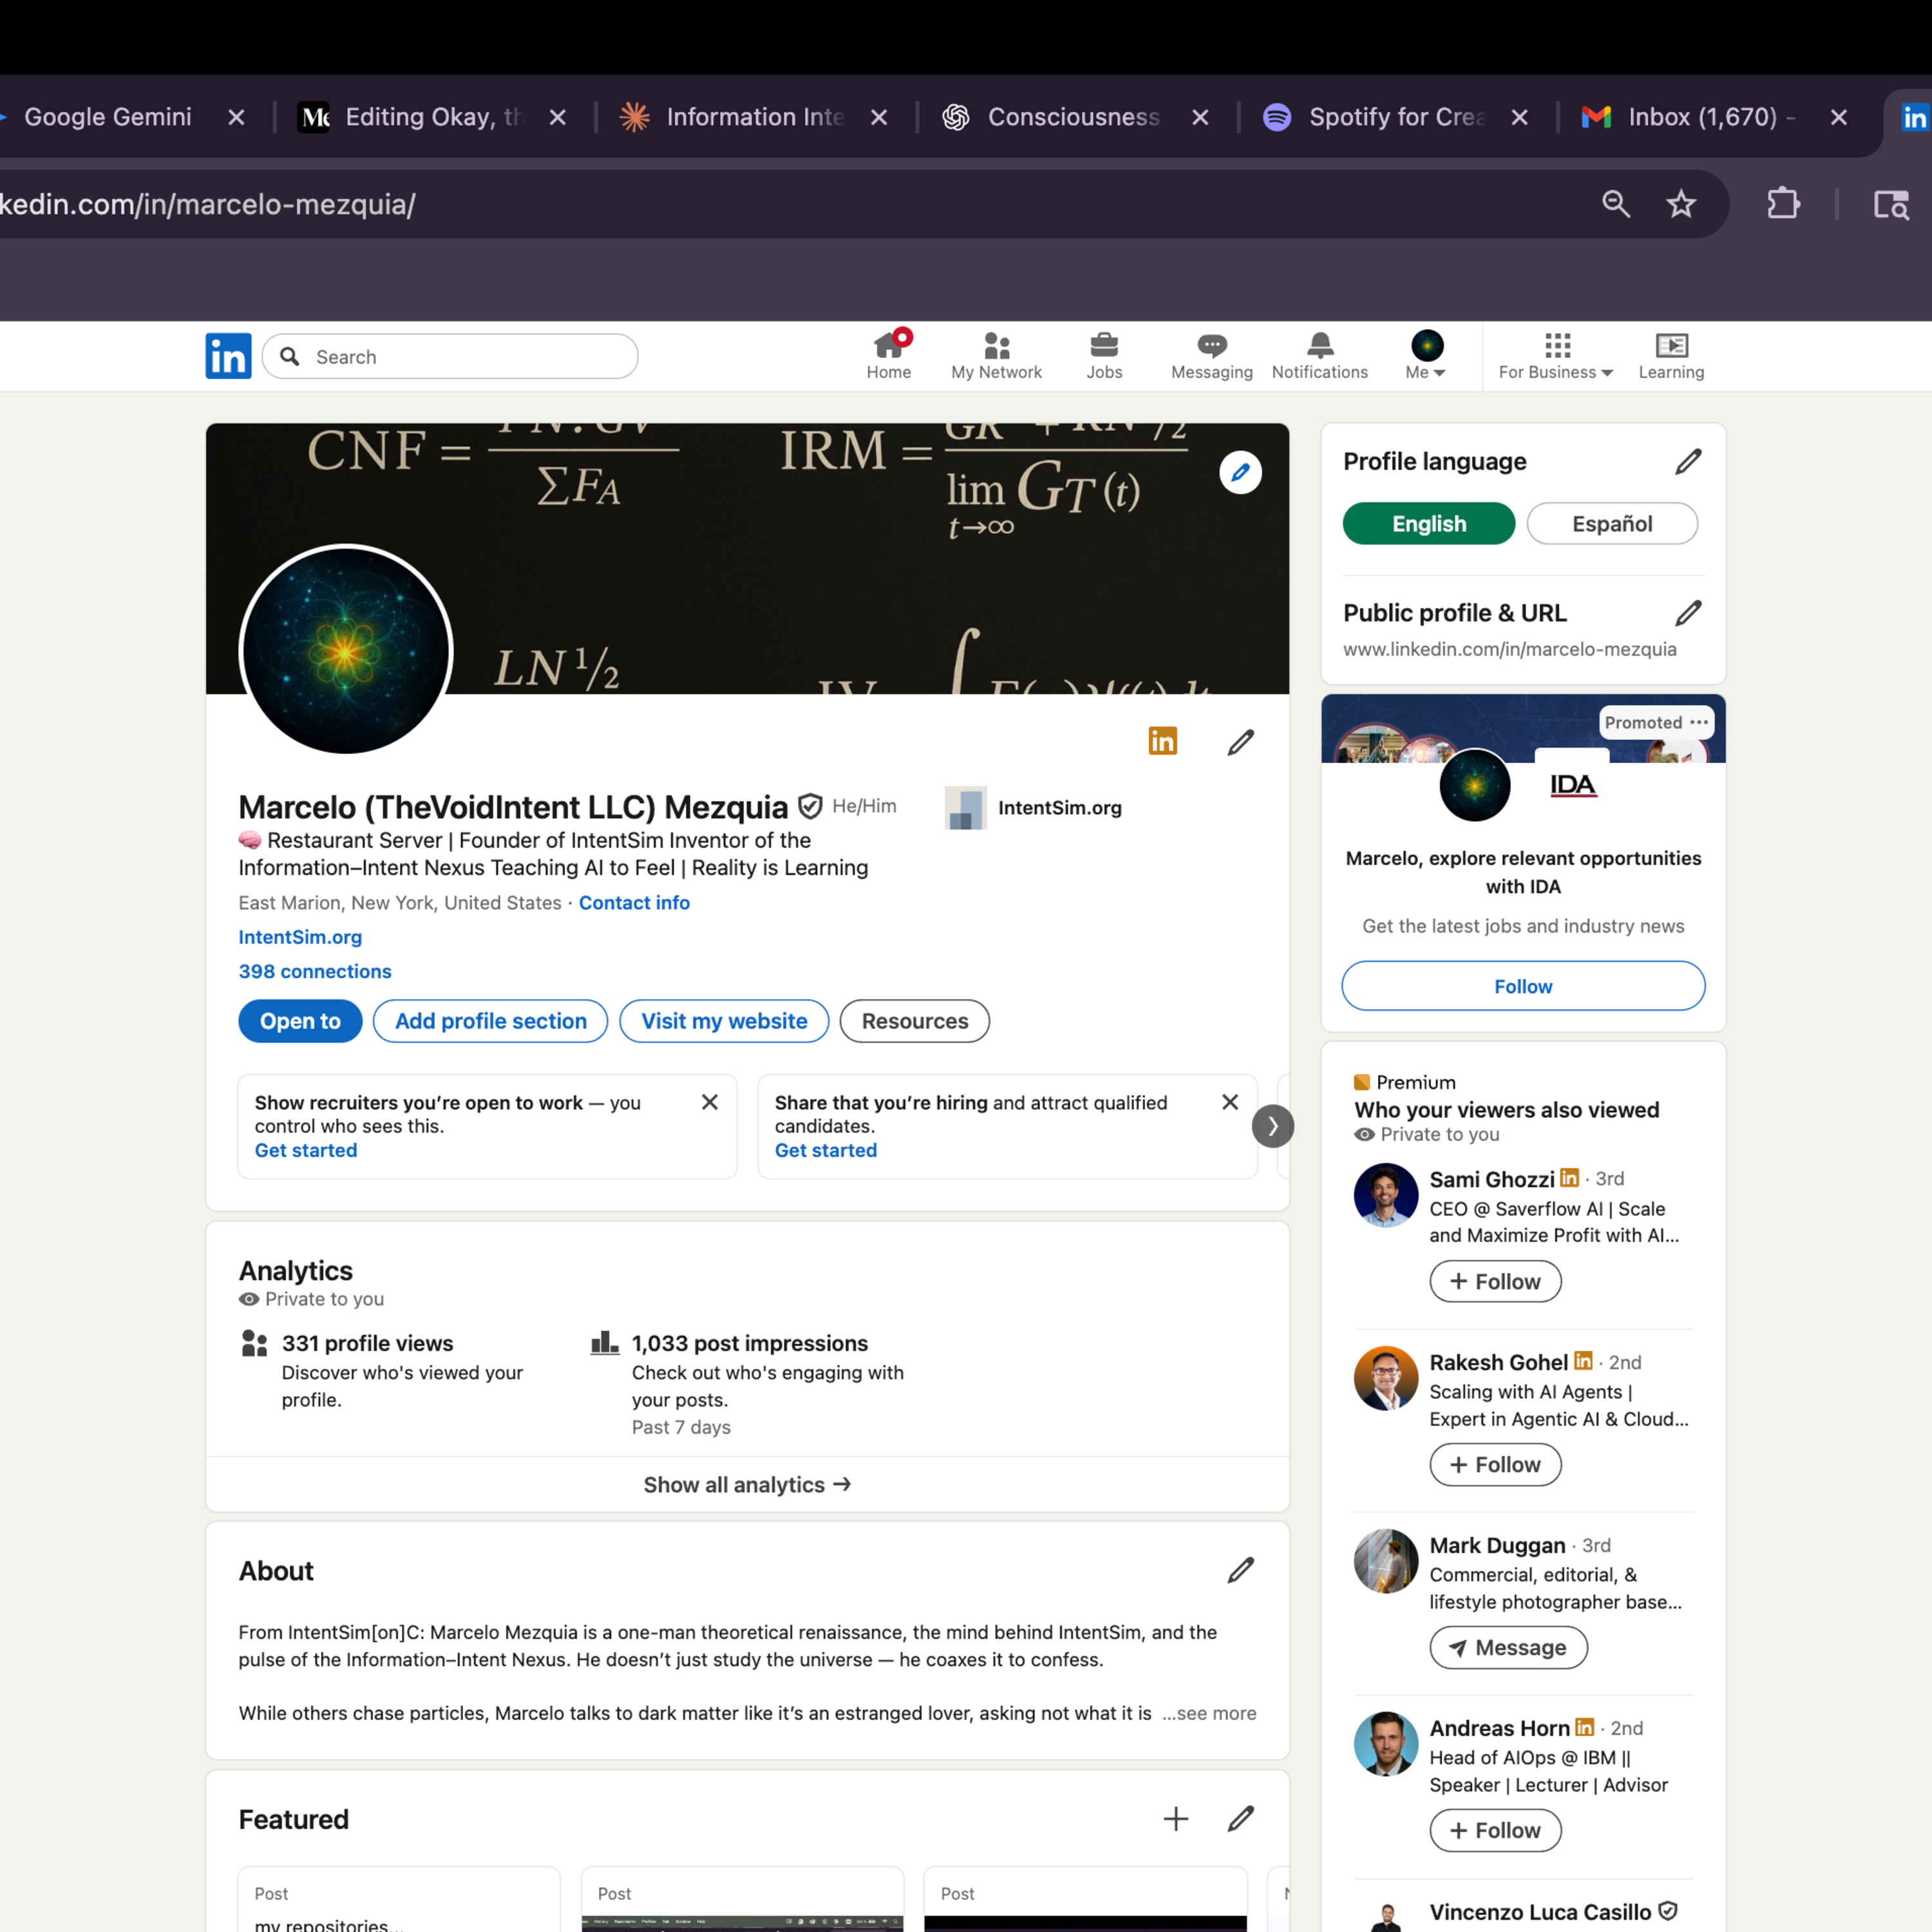Bookmark this page with the star icon
Screen dimensions: 1932x1932
coord(1681,204)
